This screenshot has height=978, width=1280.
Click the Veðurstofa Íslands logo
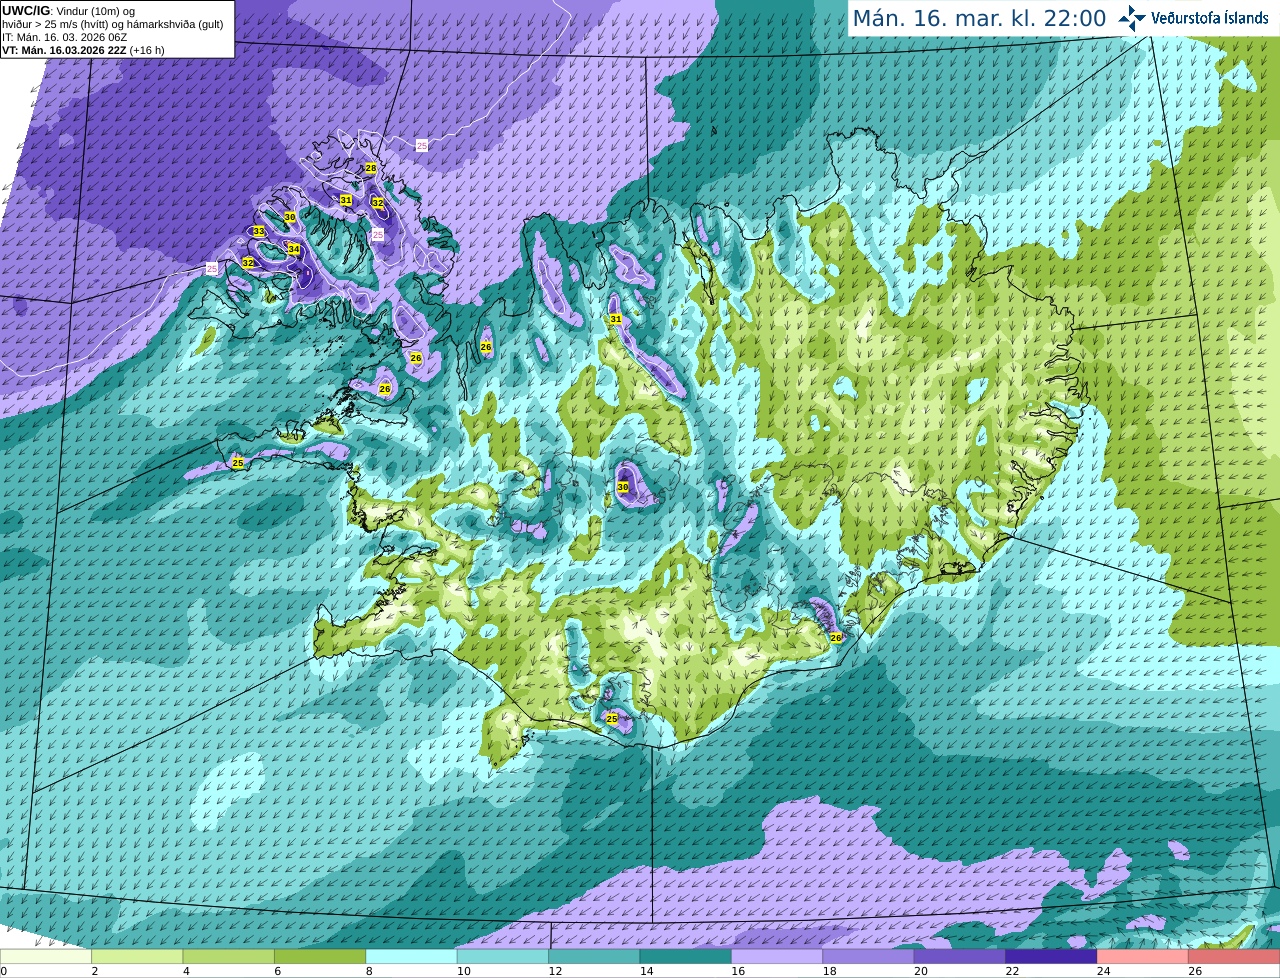pos(1193,18)
